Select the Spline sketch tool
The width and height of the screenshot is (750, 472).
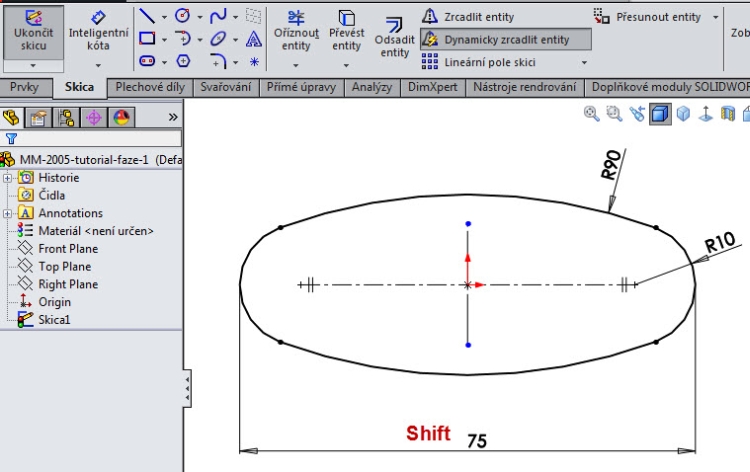218,16
